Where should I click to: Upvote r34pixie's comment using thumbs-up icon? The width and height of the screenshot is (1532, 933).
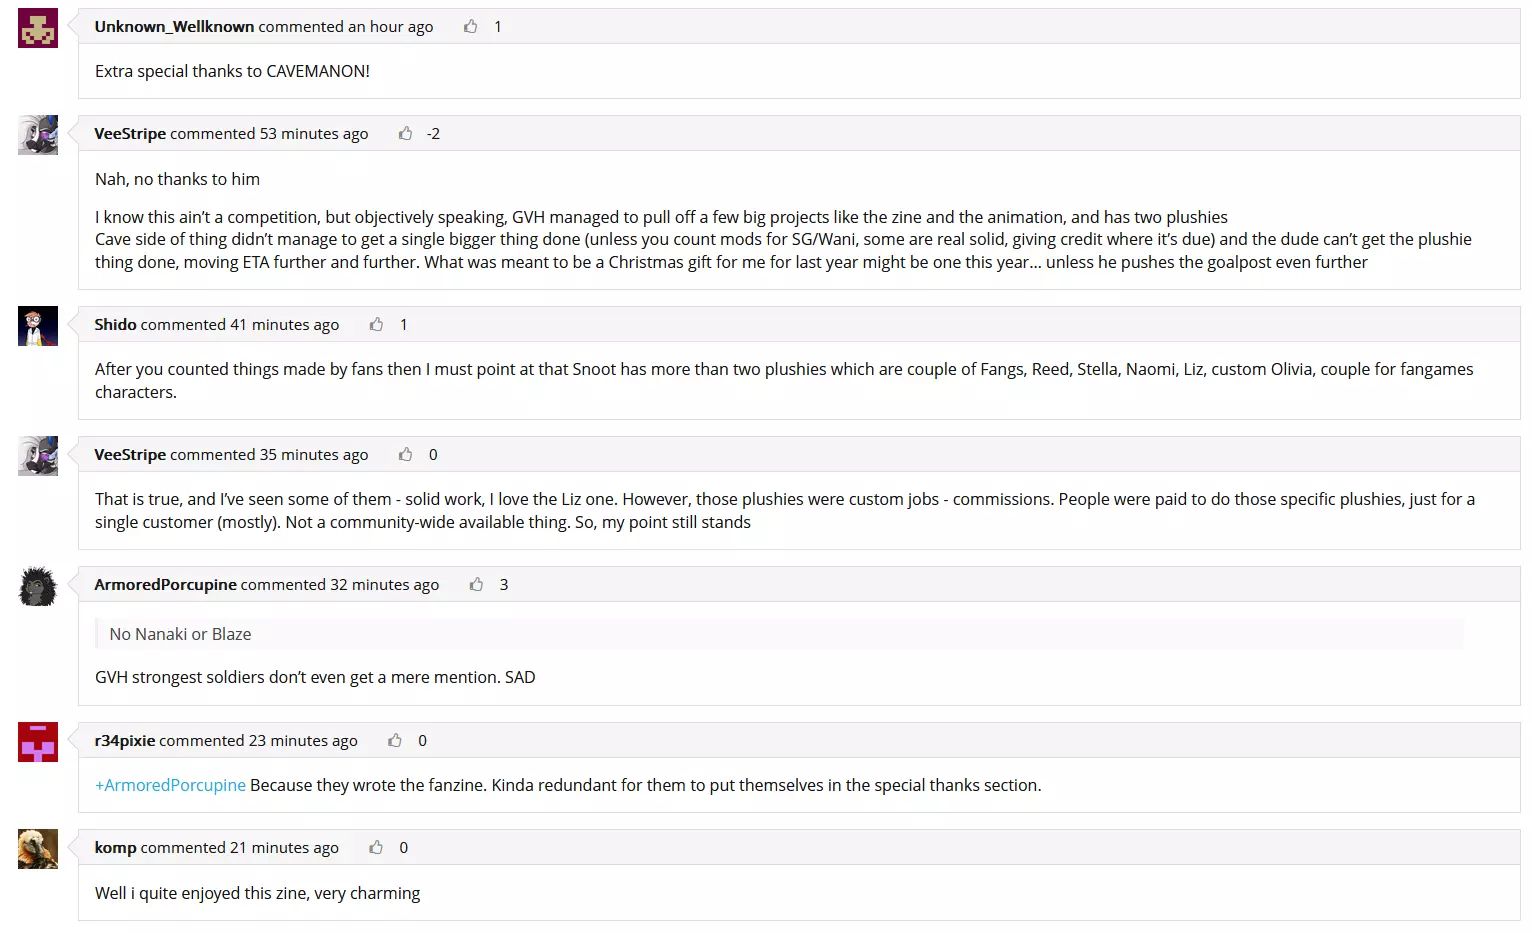click(395, 740)
